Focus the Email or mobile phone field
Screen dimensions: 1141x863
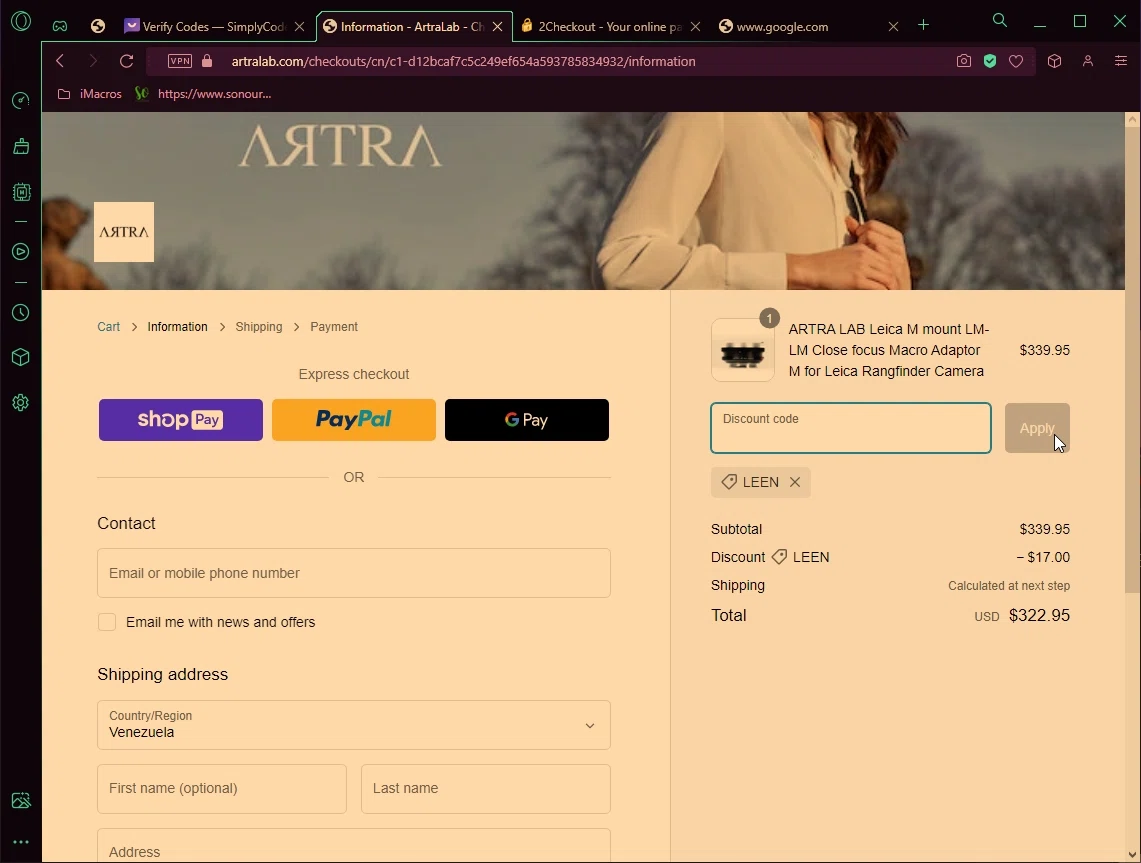pos(354,573)
